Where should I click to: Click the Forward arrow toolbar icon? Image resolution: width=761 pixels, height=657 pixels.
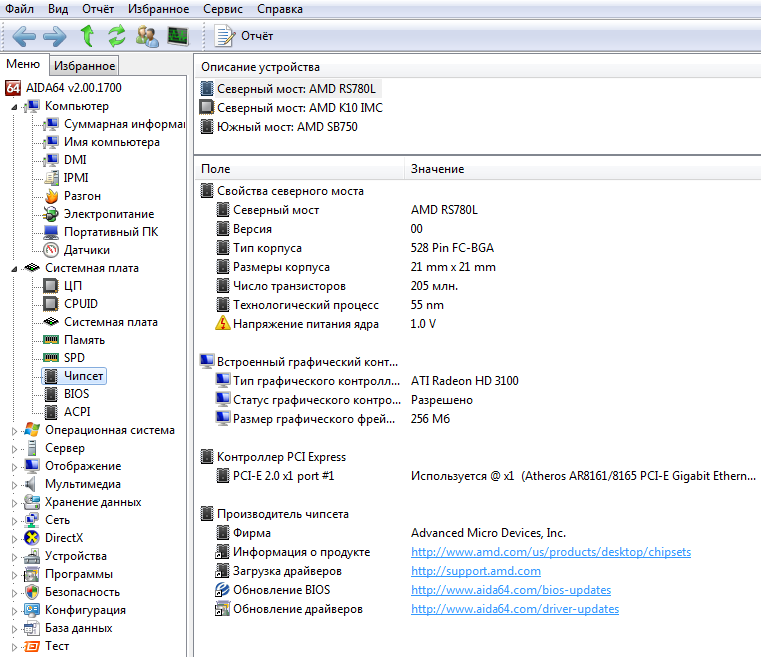click(54, 36)
